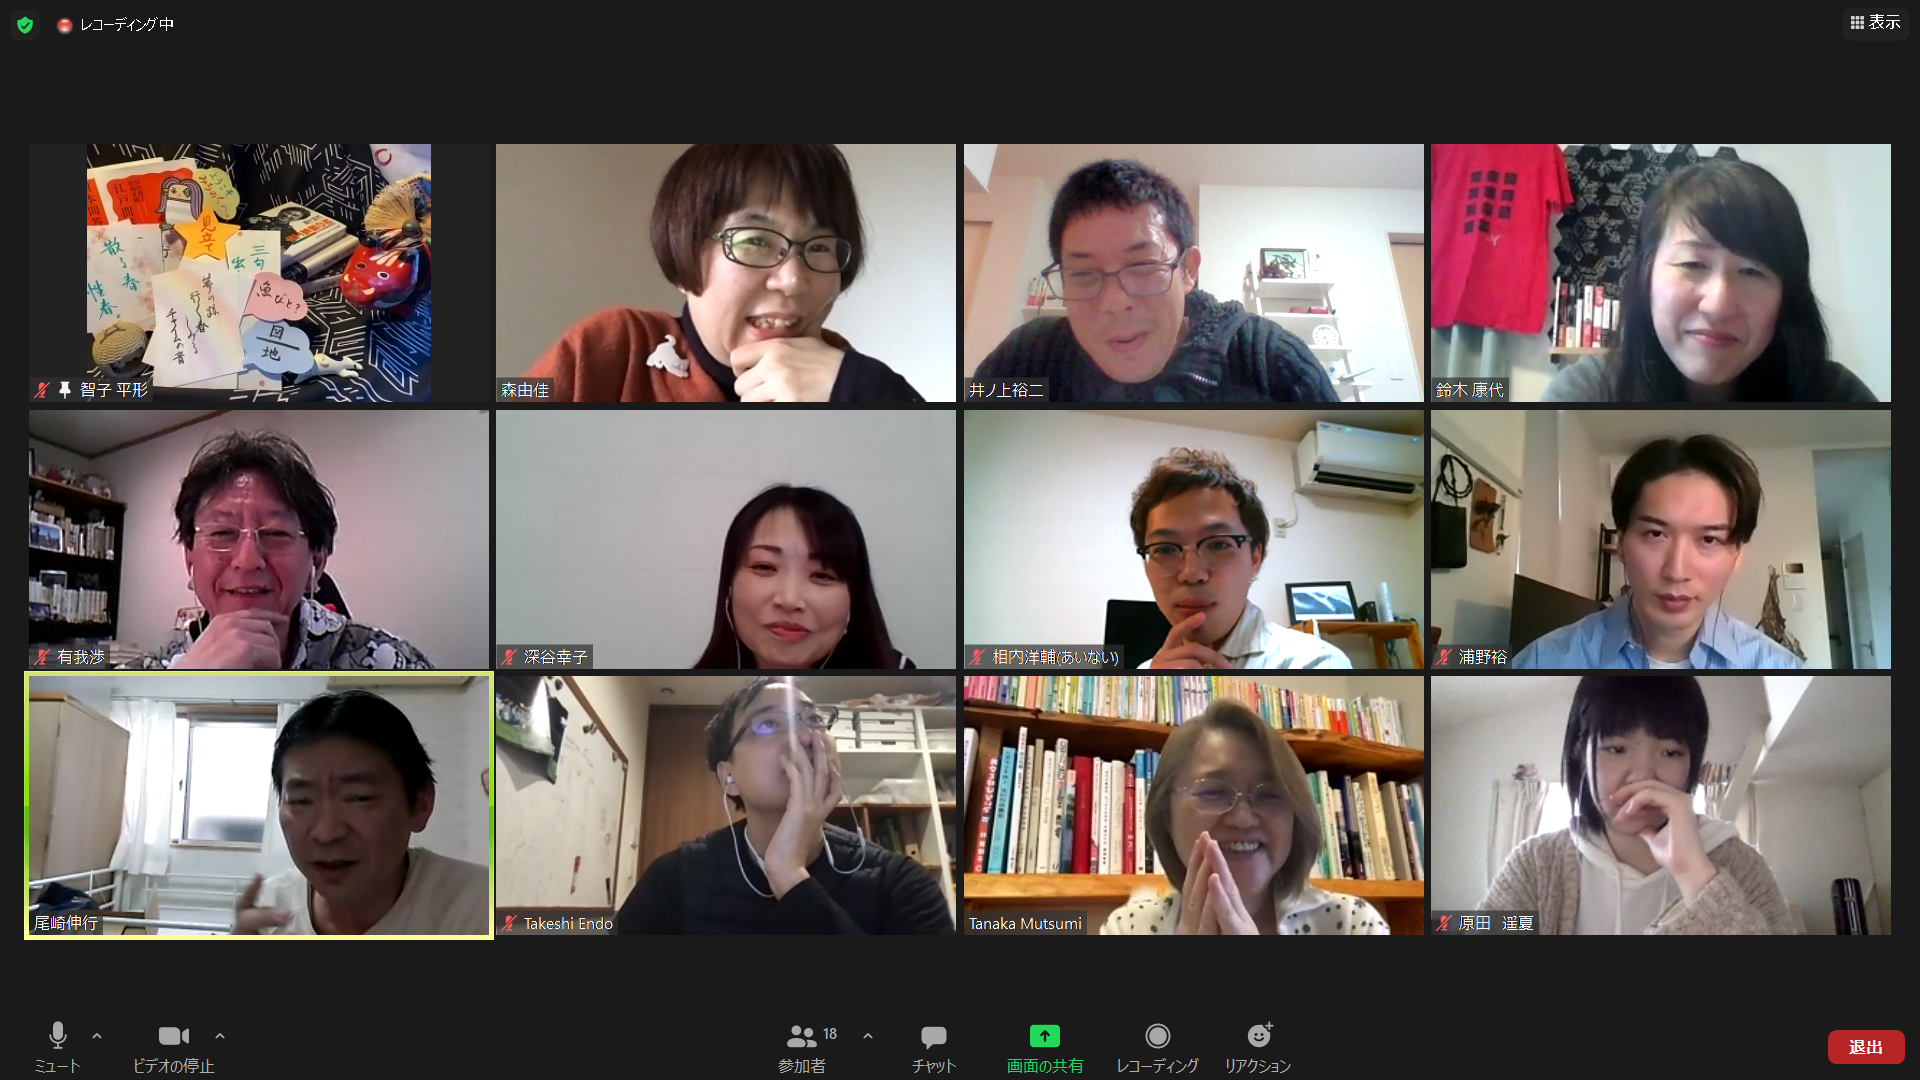The height and width of the screenshot is (1080, 1920).
Task: Leave the meeting with 退出 button
Action: [x=1866, y=1047]
